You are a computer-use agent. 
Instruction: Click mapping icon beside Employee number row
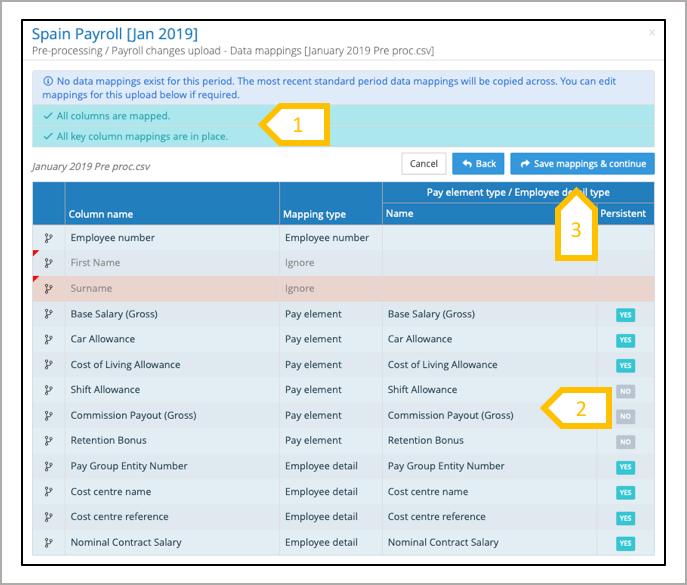point(48,238)
